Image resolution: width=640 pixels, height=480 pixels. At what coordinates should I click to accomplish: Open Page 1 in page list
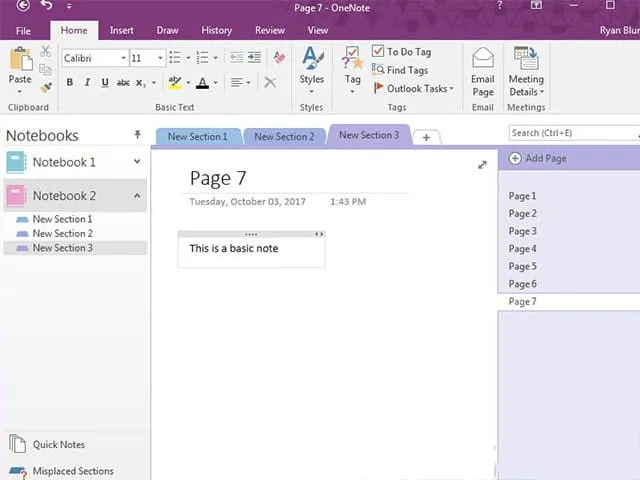coord(522,196)
